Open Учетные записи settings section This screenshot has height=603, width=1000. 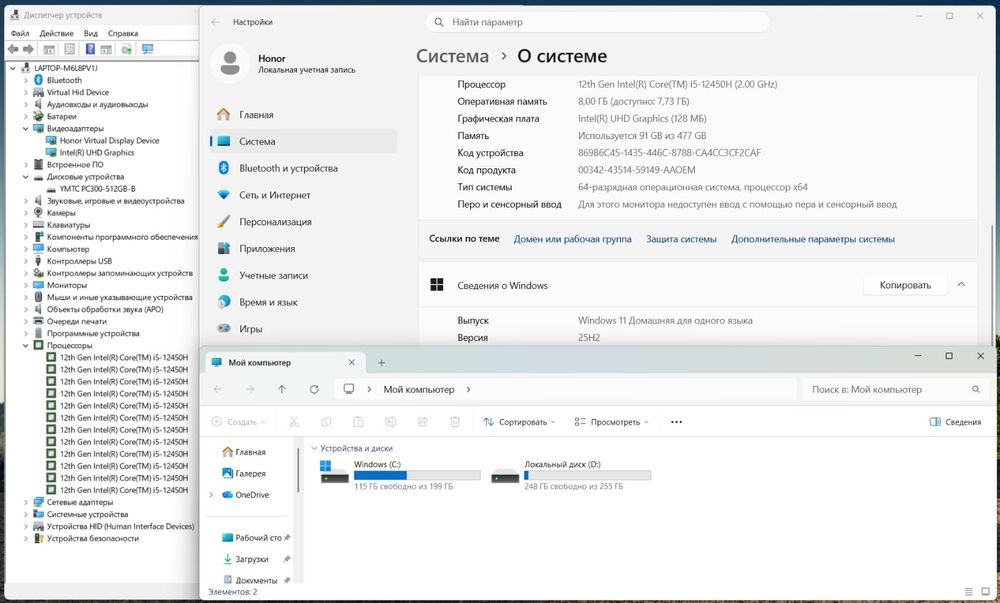point(304,275)
